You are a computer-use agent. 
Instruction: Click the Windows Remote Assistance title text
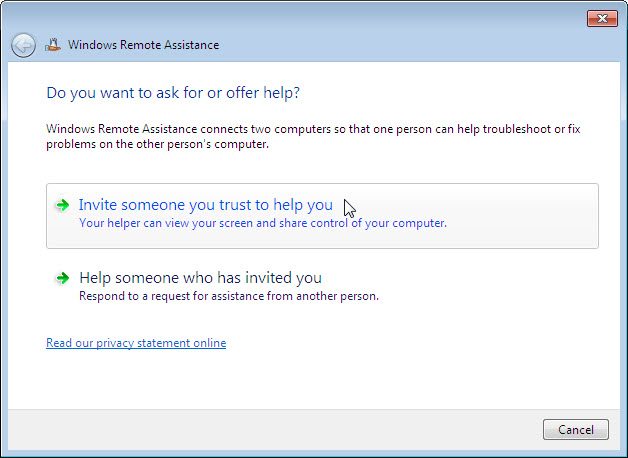click(143, 45)
